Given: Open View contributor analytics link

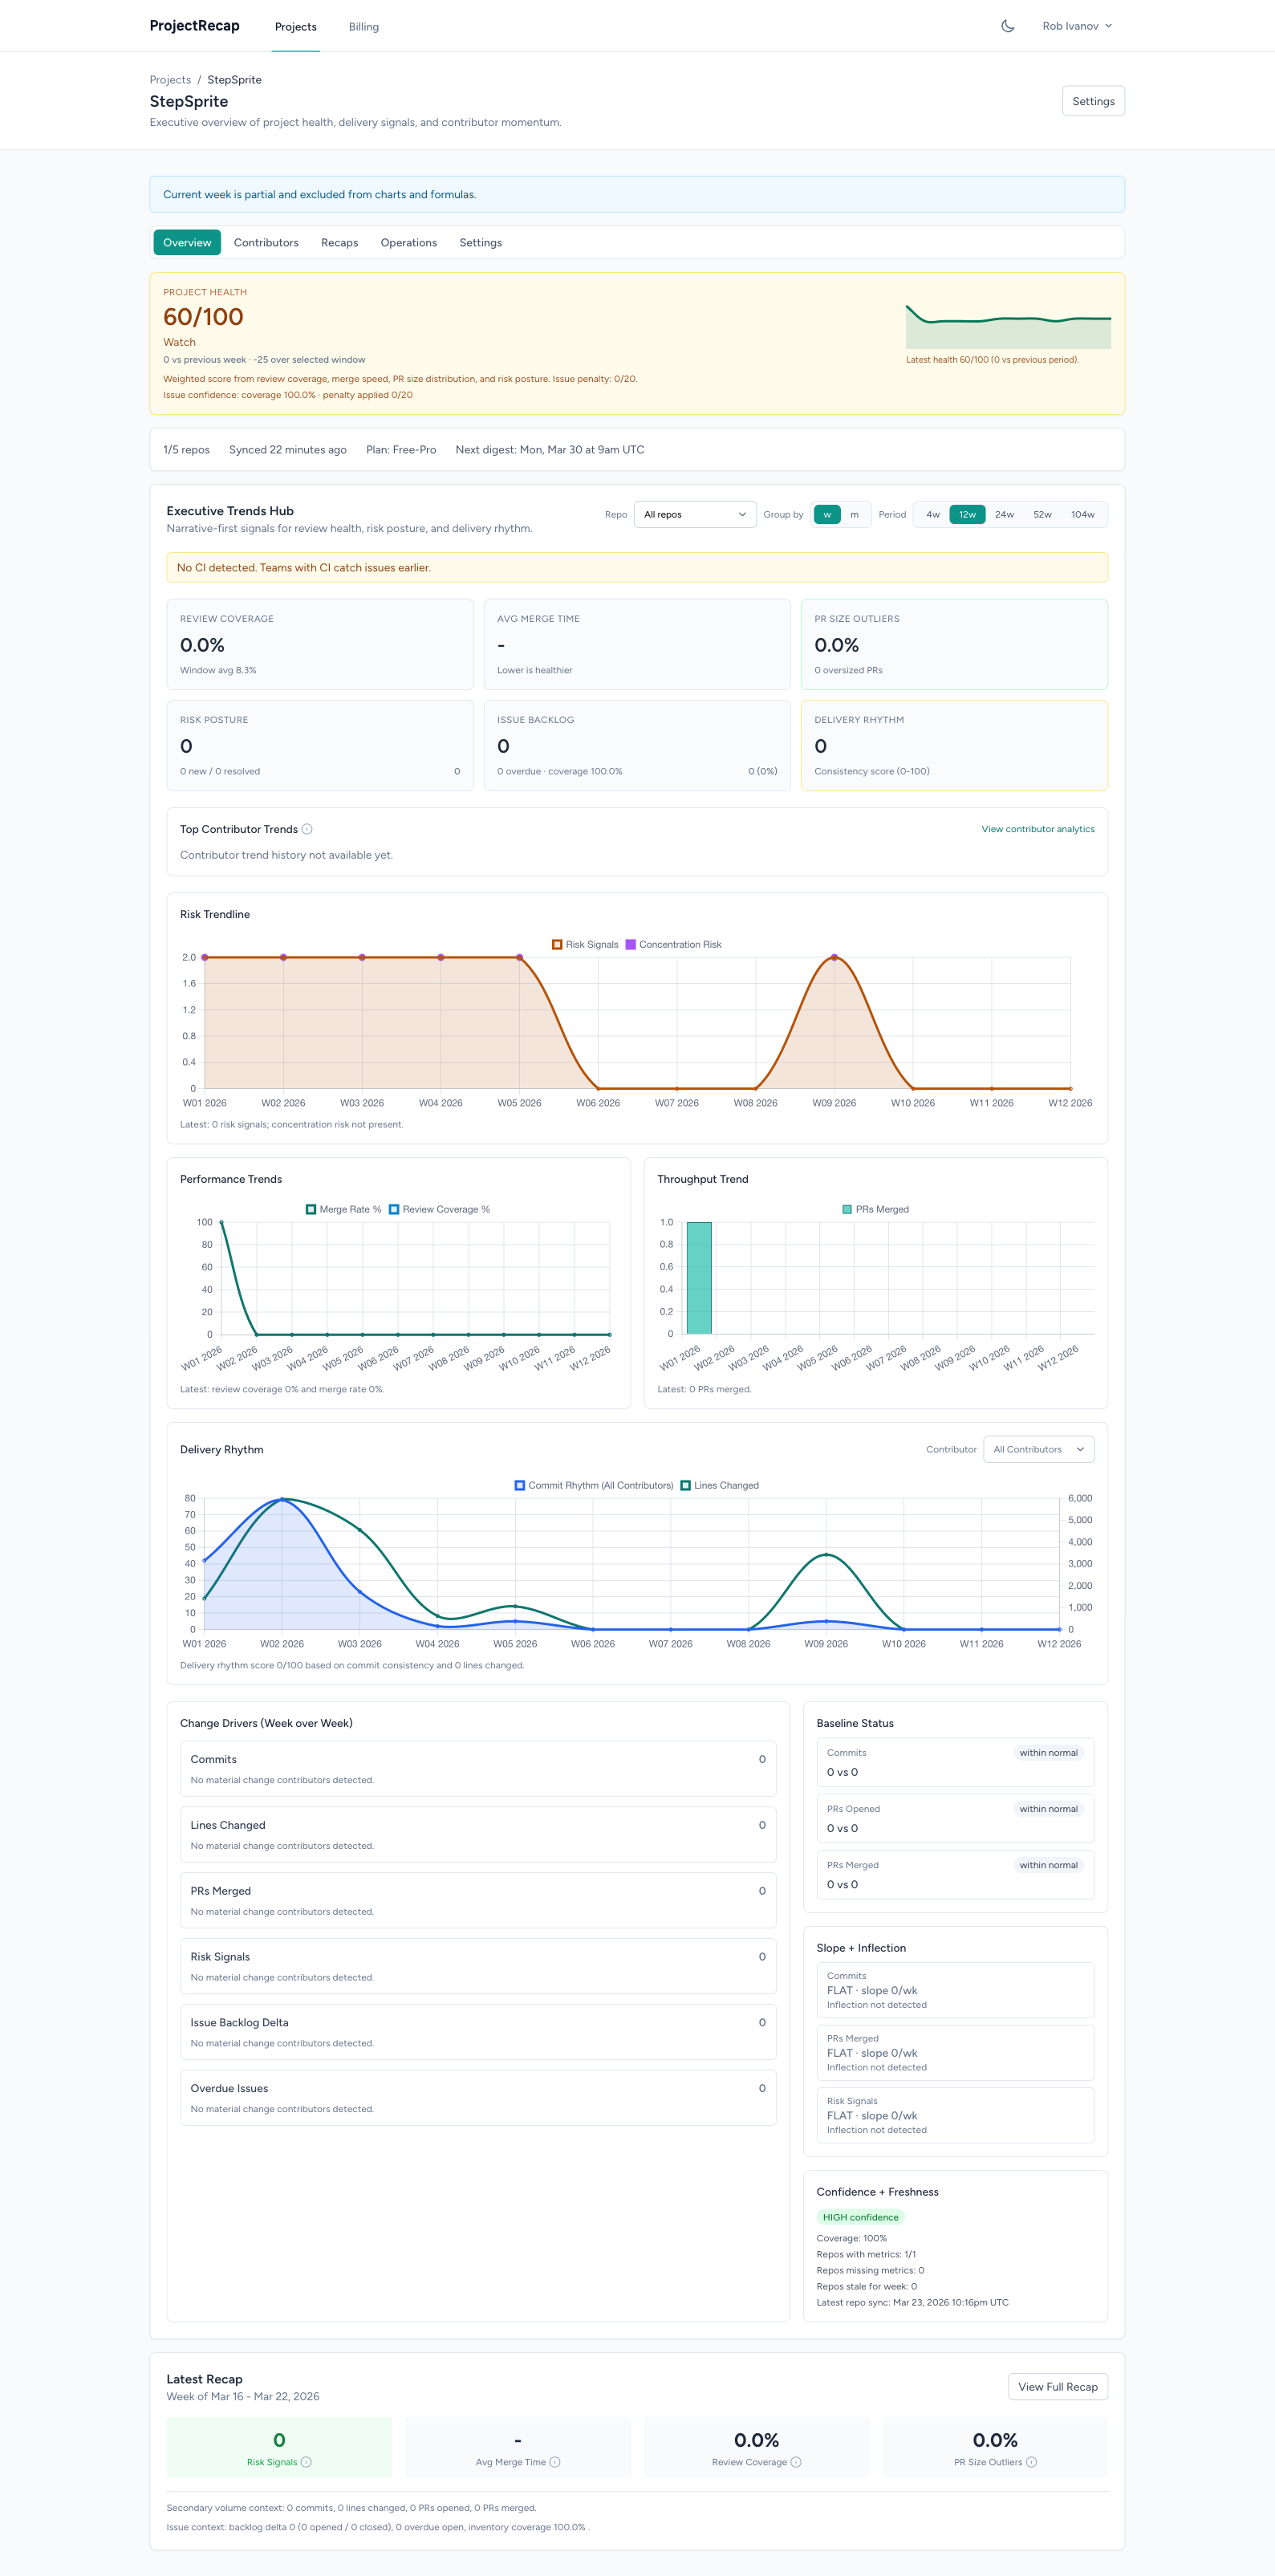Looking at the screenshot, I should (1037, 829).
